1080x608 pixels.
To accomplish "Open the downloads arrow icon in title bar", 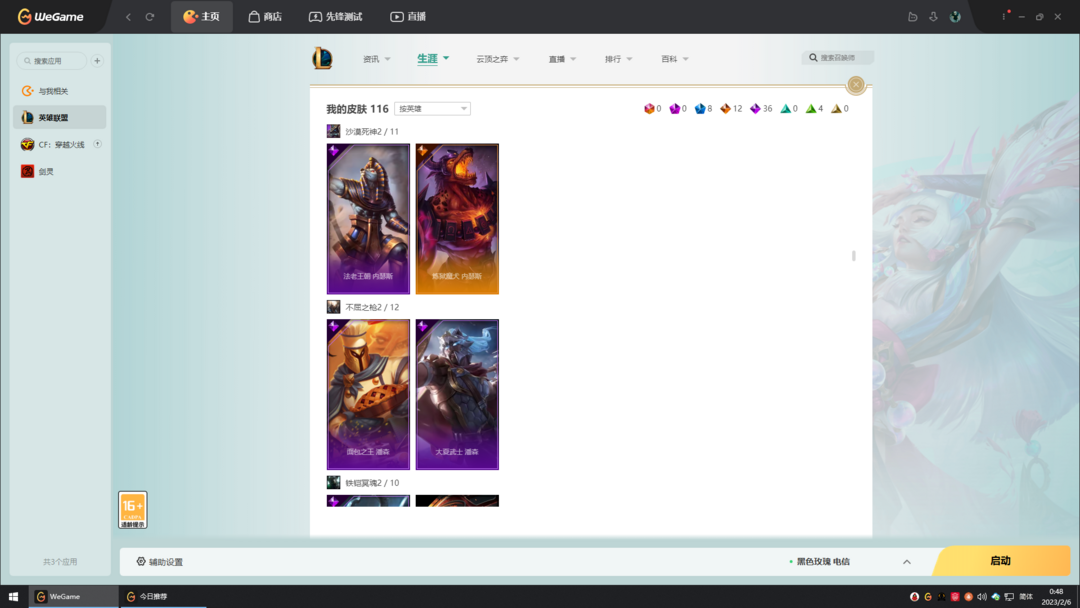I will point(933,17).
